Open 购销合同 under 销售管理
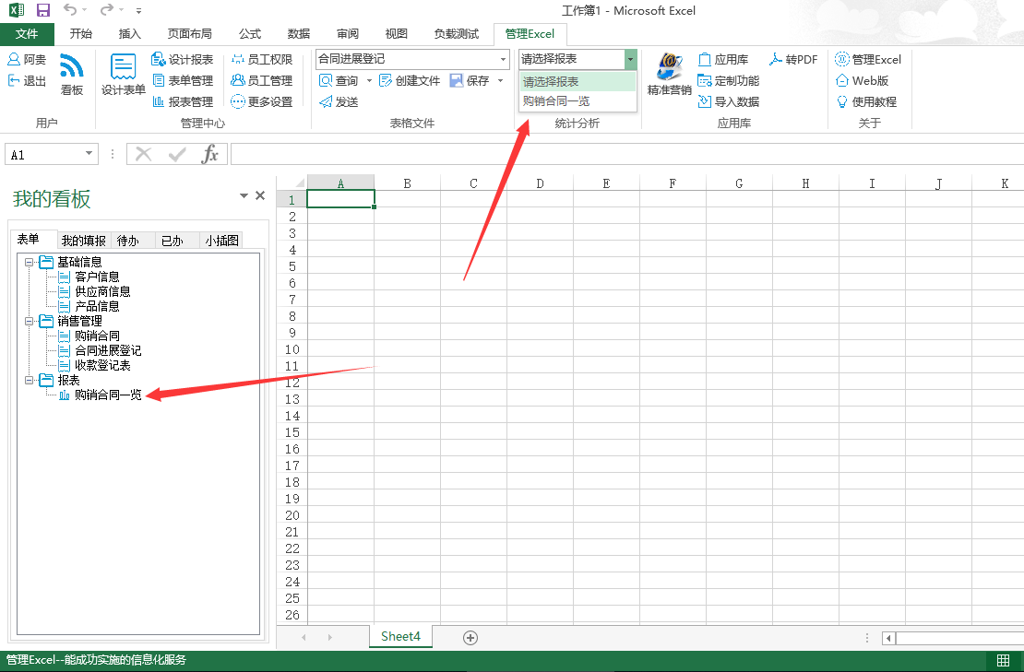This screenshot has height=672, width=1024. coord(97,336)
